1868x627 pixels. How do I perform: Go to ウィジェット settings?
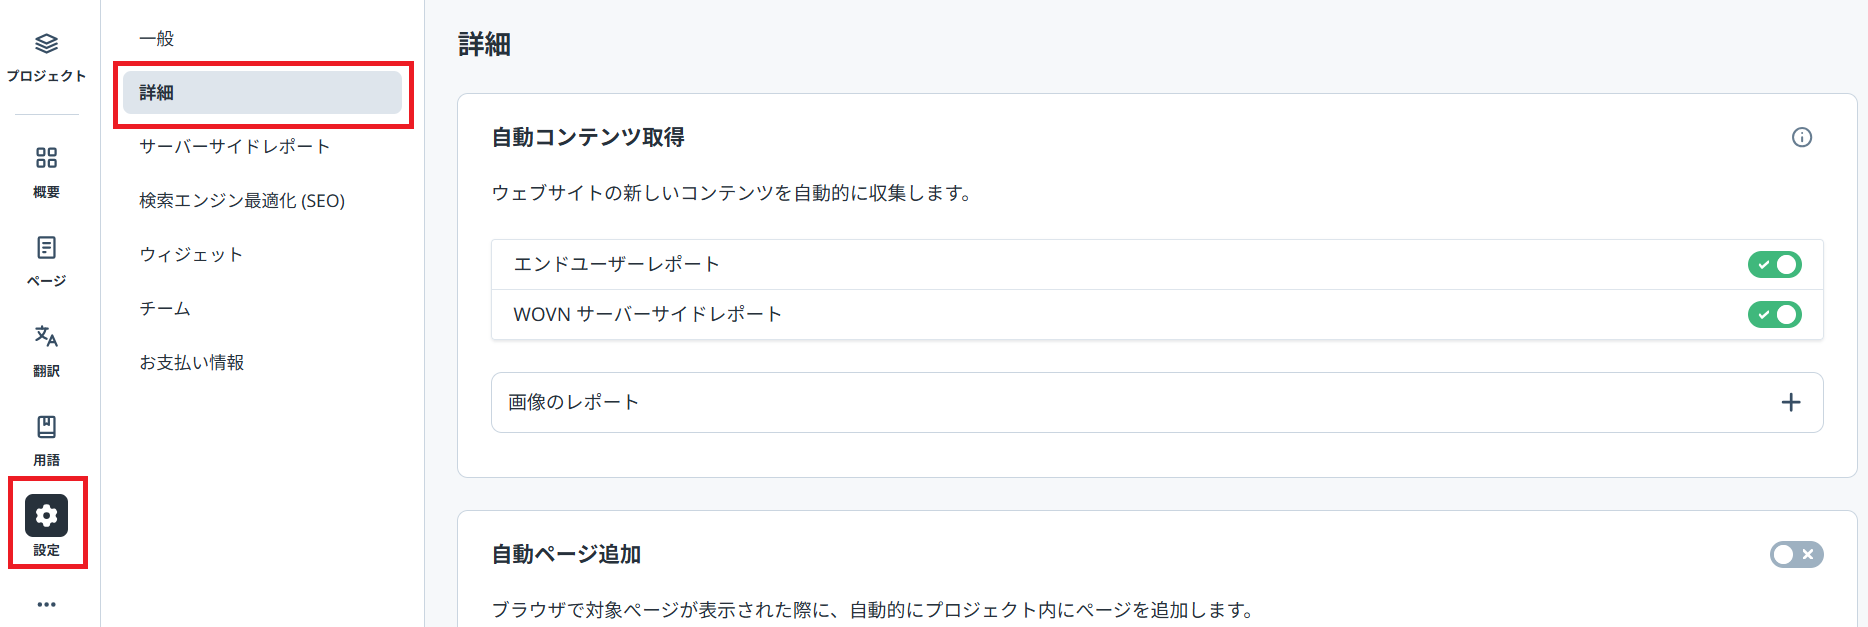click(190, 254)
